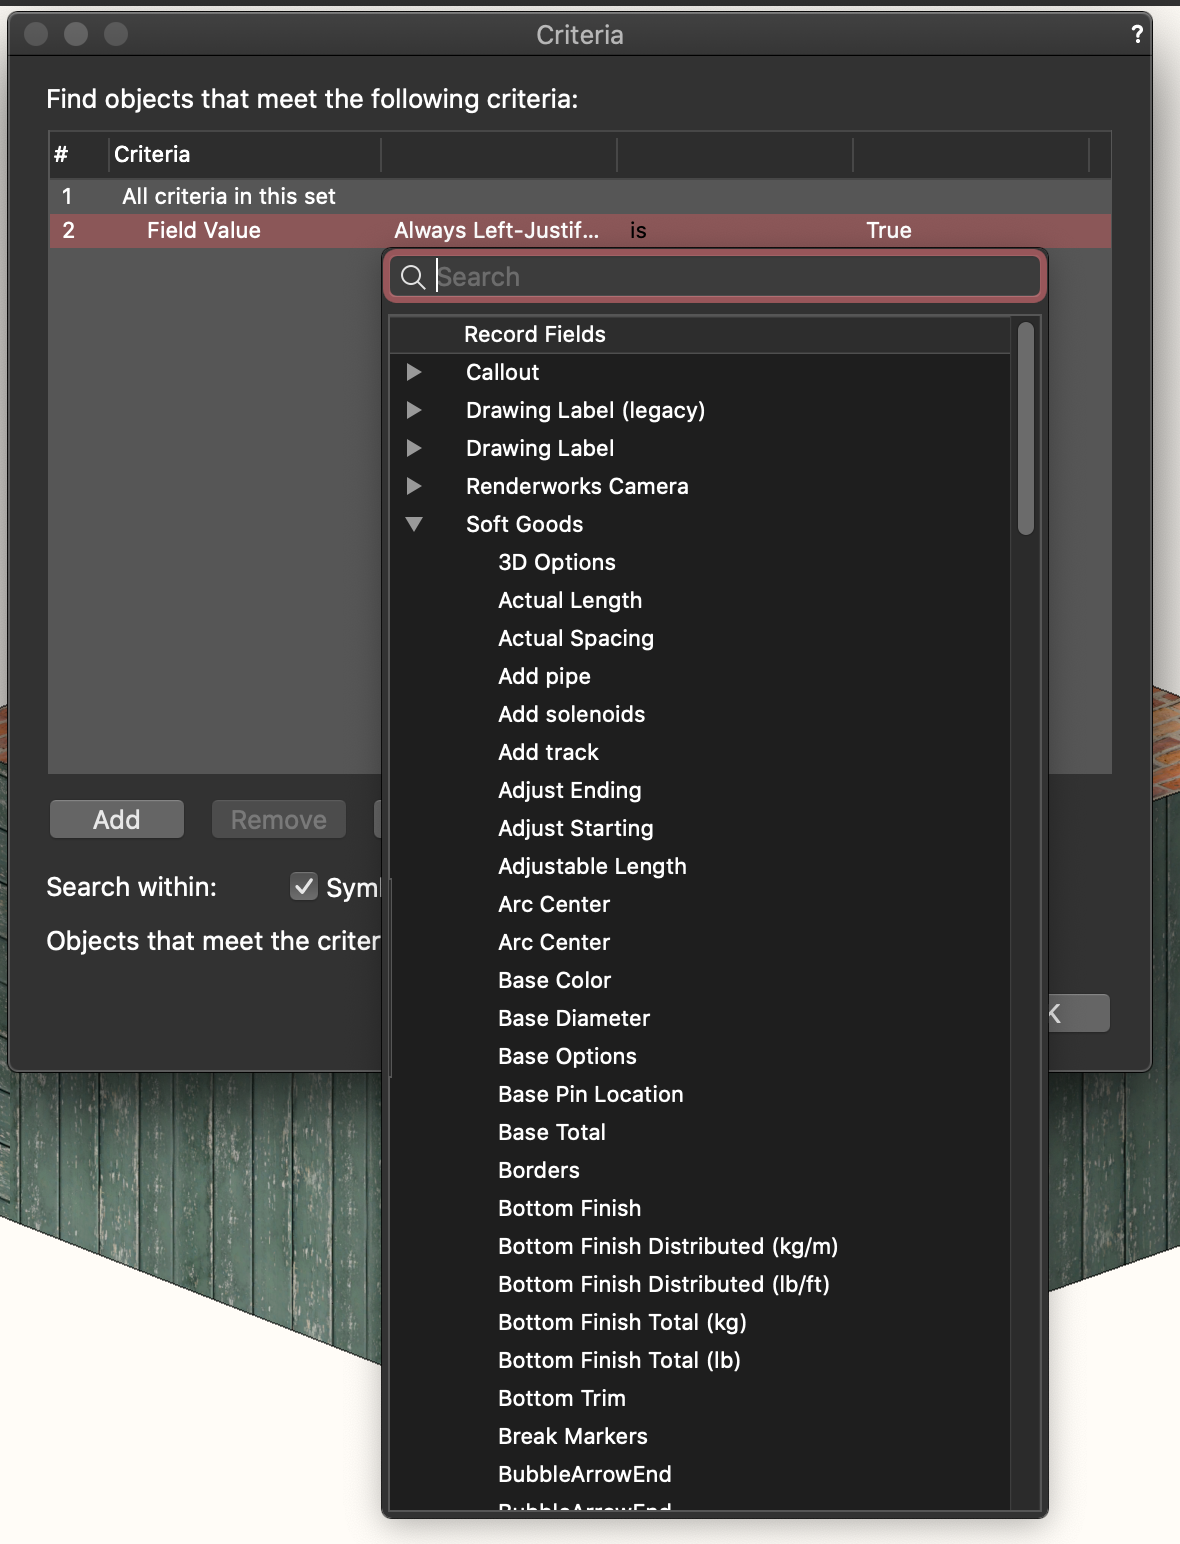Select the 3D Options field
1180x1544 pixels.
tap(557, 563)
